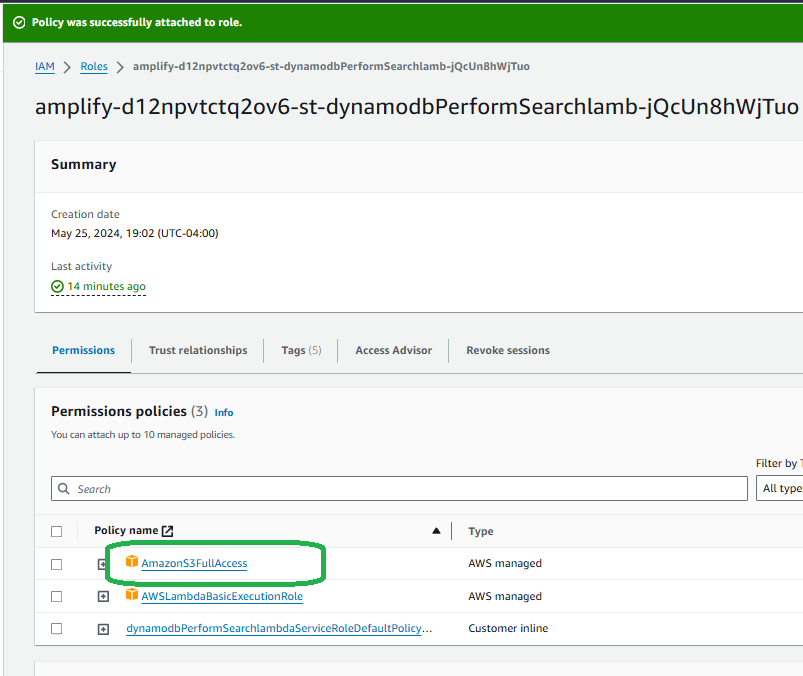This screenshot has height=676, width=803.
Task: Go to Roles breadcrumb link
Action: click(94, 67)
